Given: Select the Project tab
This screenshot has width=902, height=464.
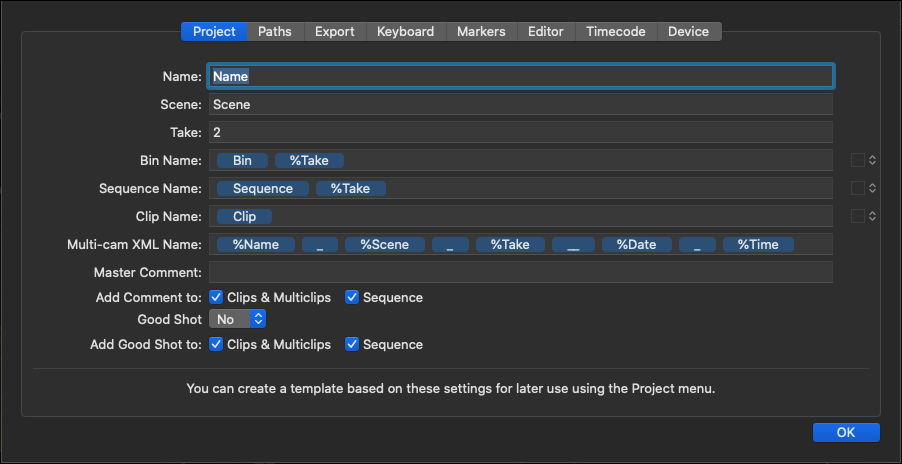Looking at the screenshot, I should 214,32.
